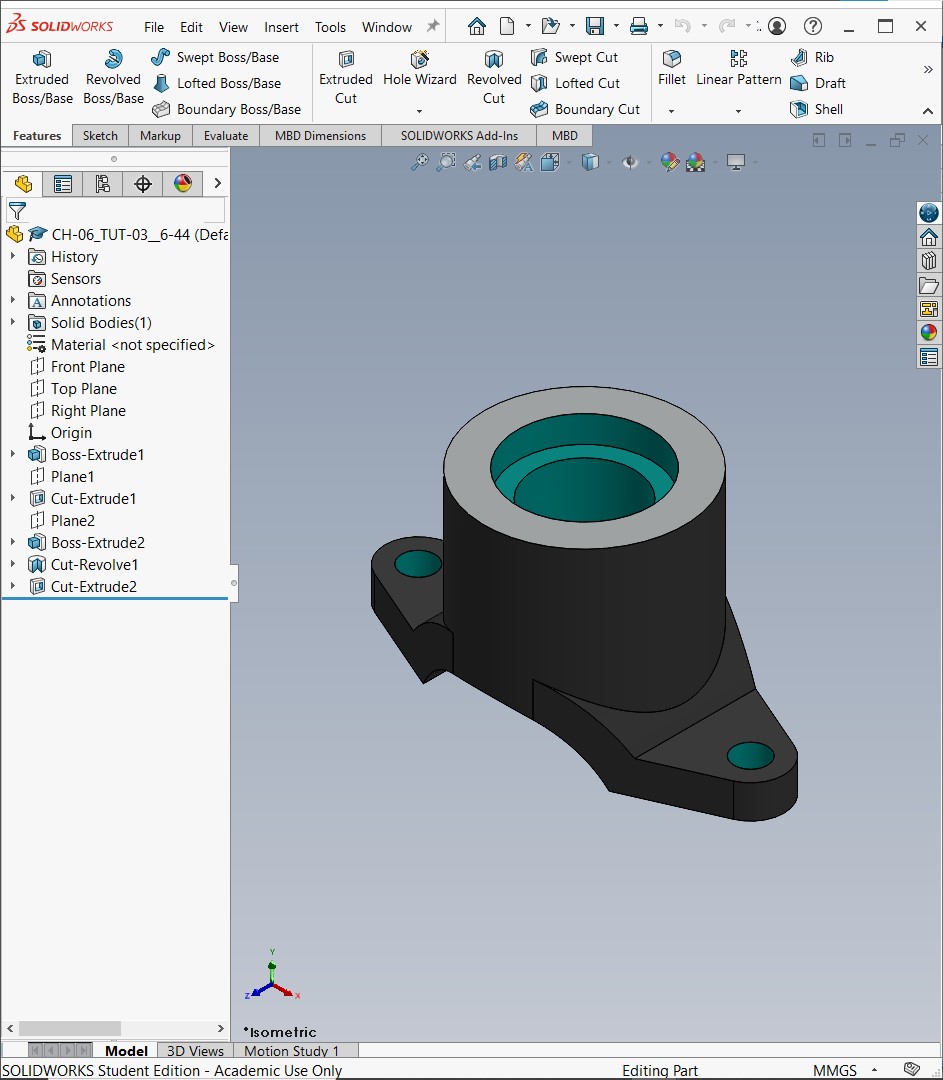Select the Rib tool
Screen dimensions: 943x1080
point(812,57)
